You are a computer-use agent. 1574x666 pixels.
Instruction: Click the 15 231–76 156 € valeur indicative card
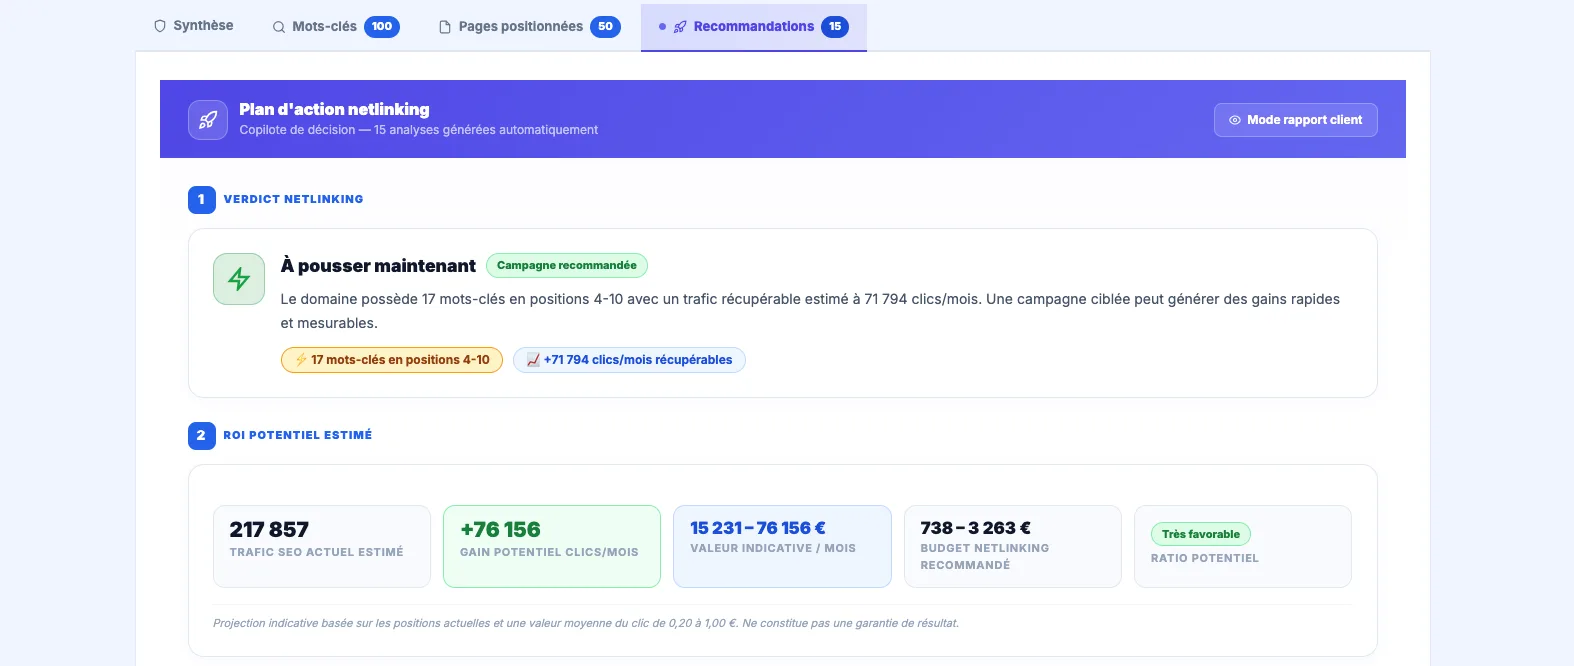[782, 546]
